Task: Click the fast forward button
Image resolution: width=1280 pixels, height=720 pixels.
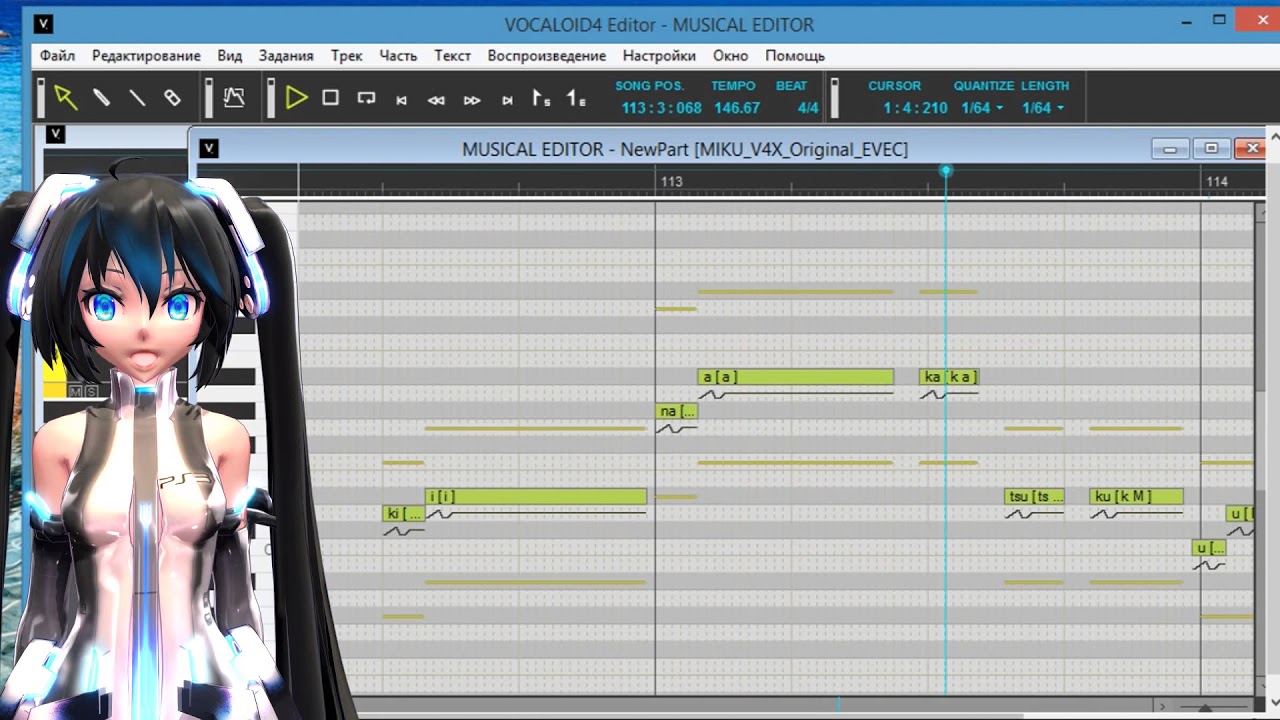Action: (x=472, y=100)
